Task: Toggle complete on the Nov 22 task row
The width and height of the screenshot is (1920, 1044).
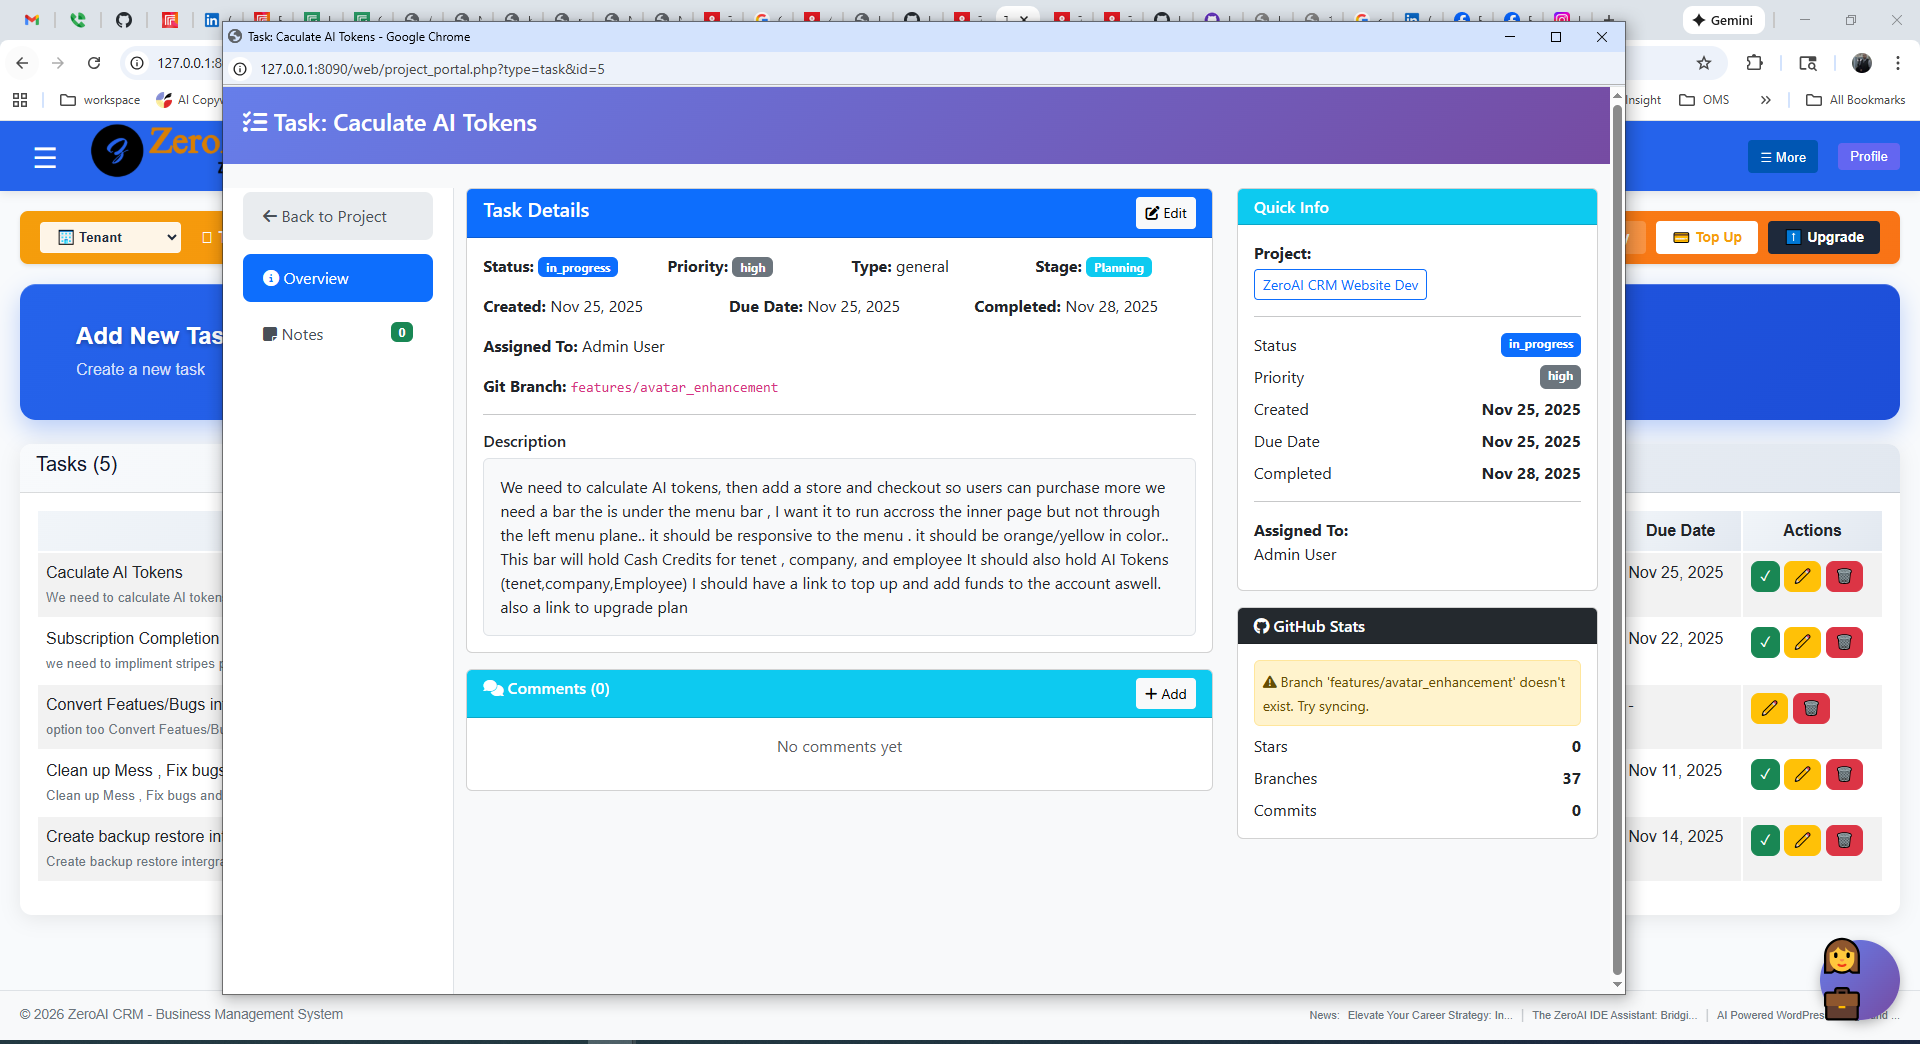Action: pyautogui.click(x=1765, y=643)
